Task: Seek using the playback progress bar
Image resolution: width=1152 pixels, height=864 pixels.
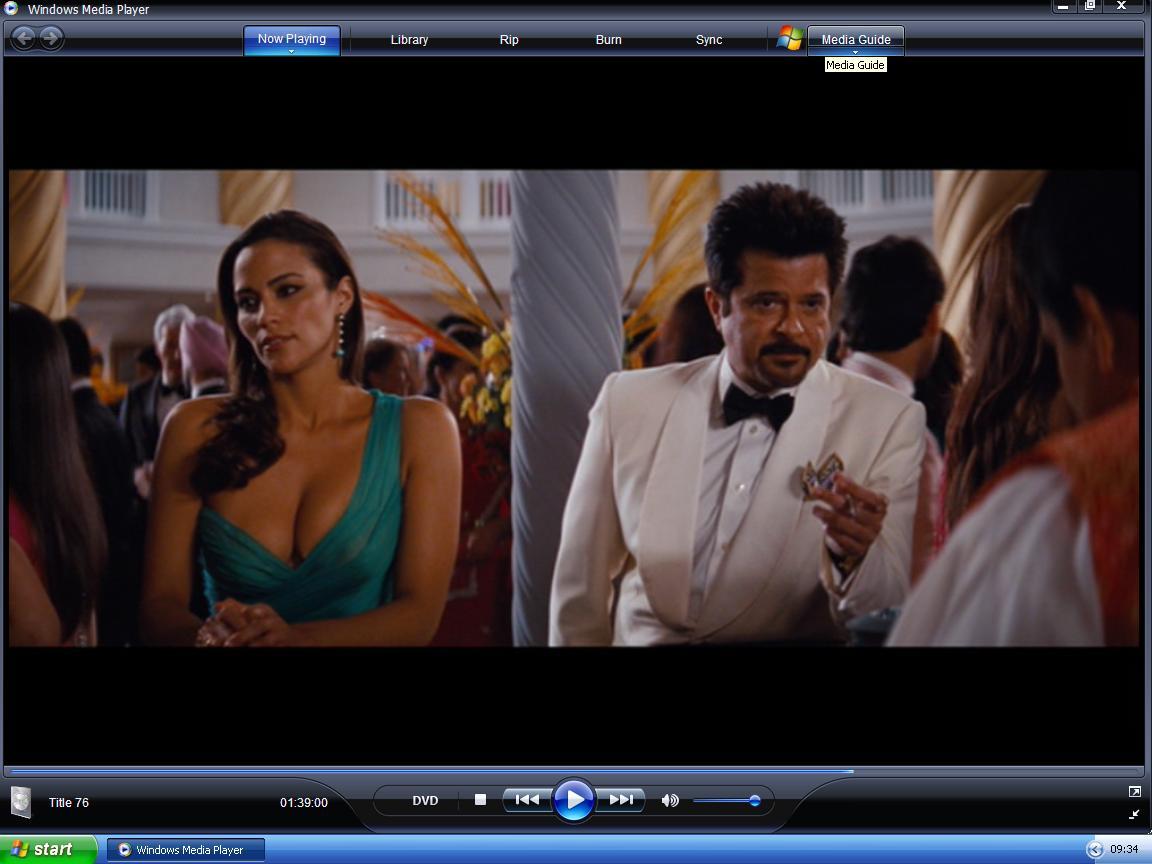Action: pyautogui.click(x=574, y=771)
